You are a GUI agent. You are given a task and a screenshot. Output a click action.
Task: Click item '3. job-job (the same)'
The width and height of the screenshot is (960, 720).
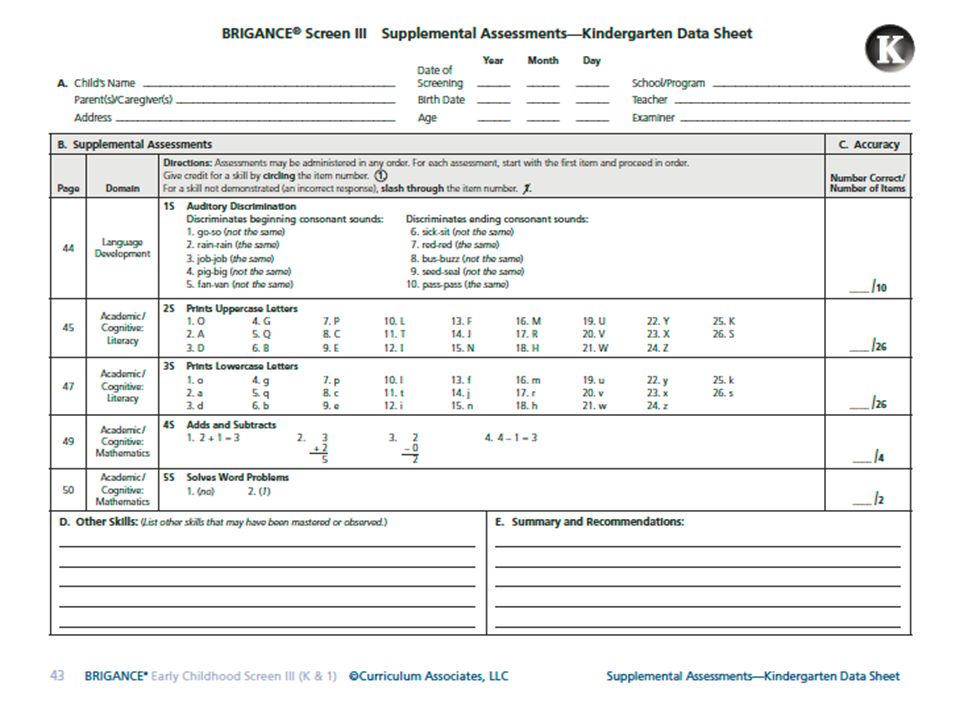coord(230,258)
